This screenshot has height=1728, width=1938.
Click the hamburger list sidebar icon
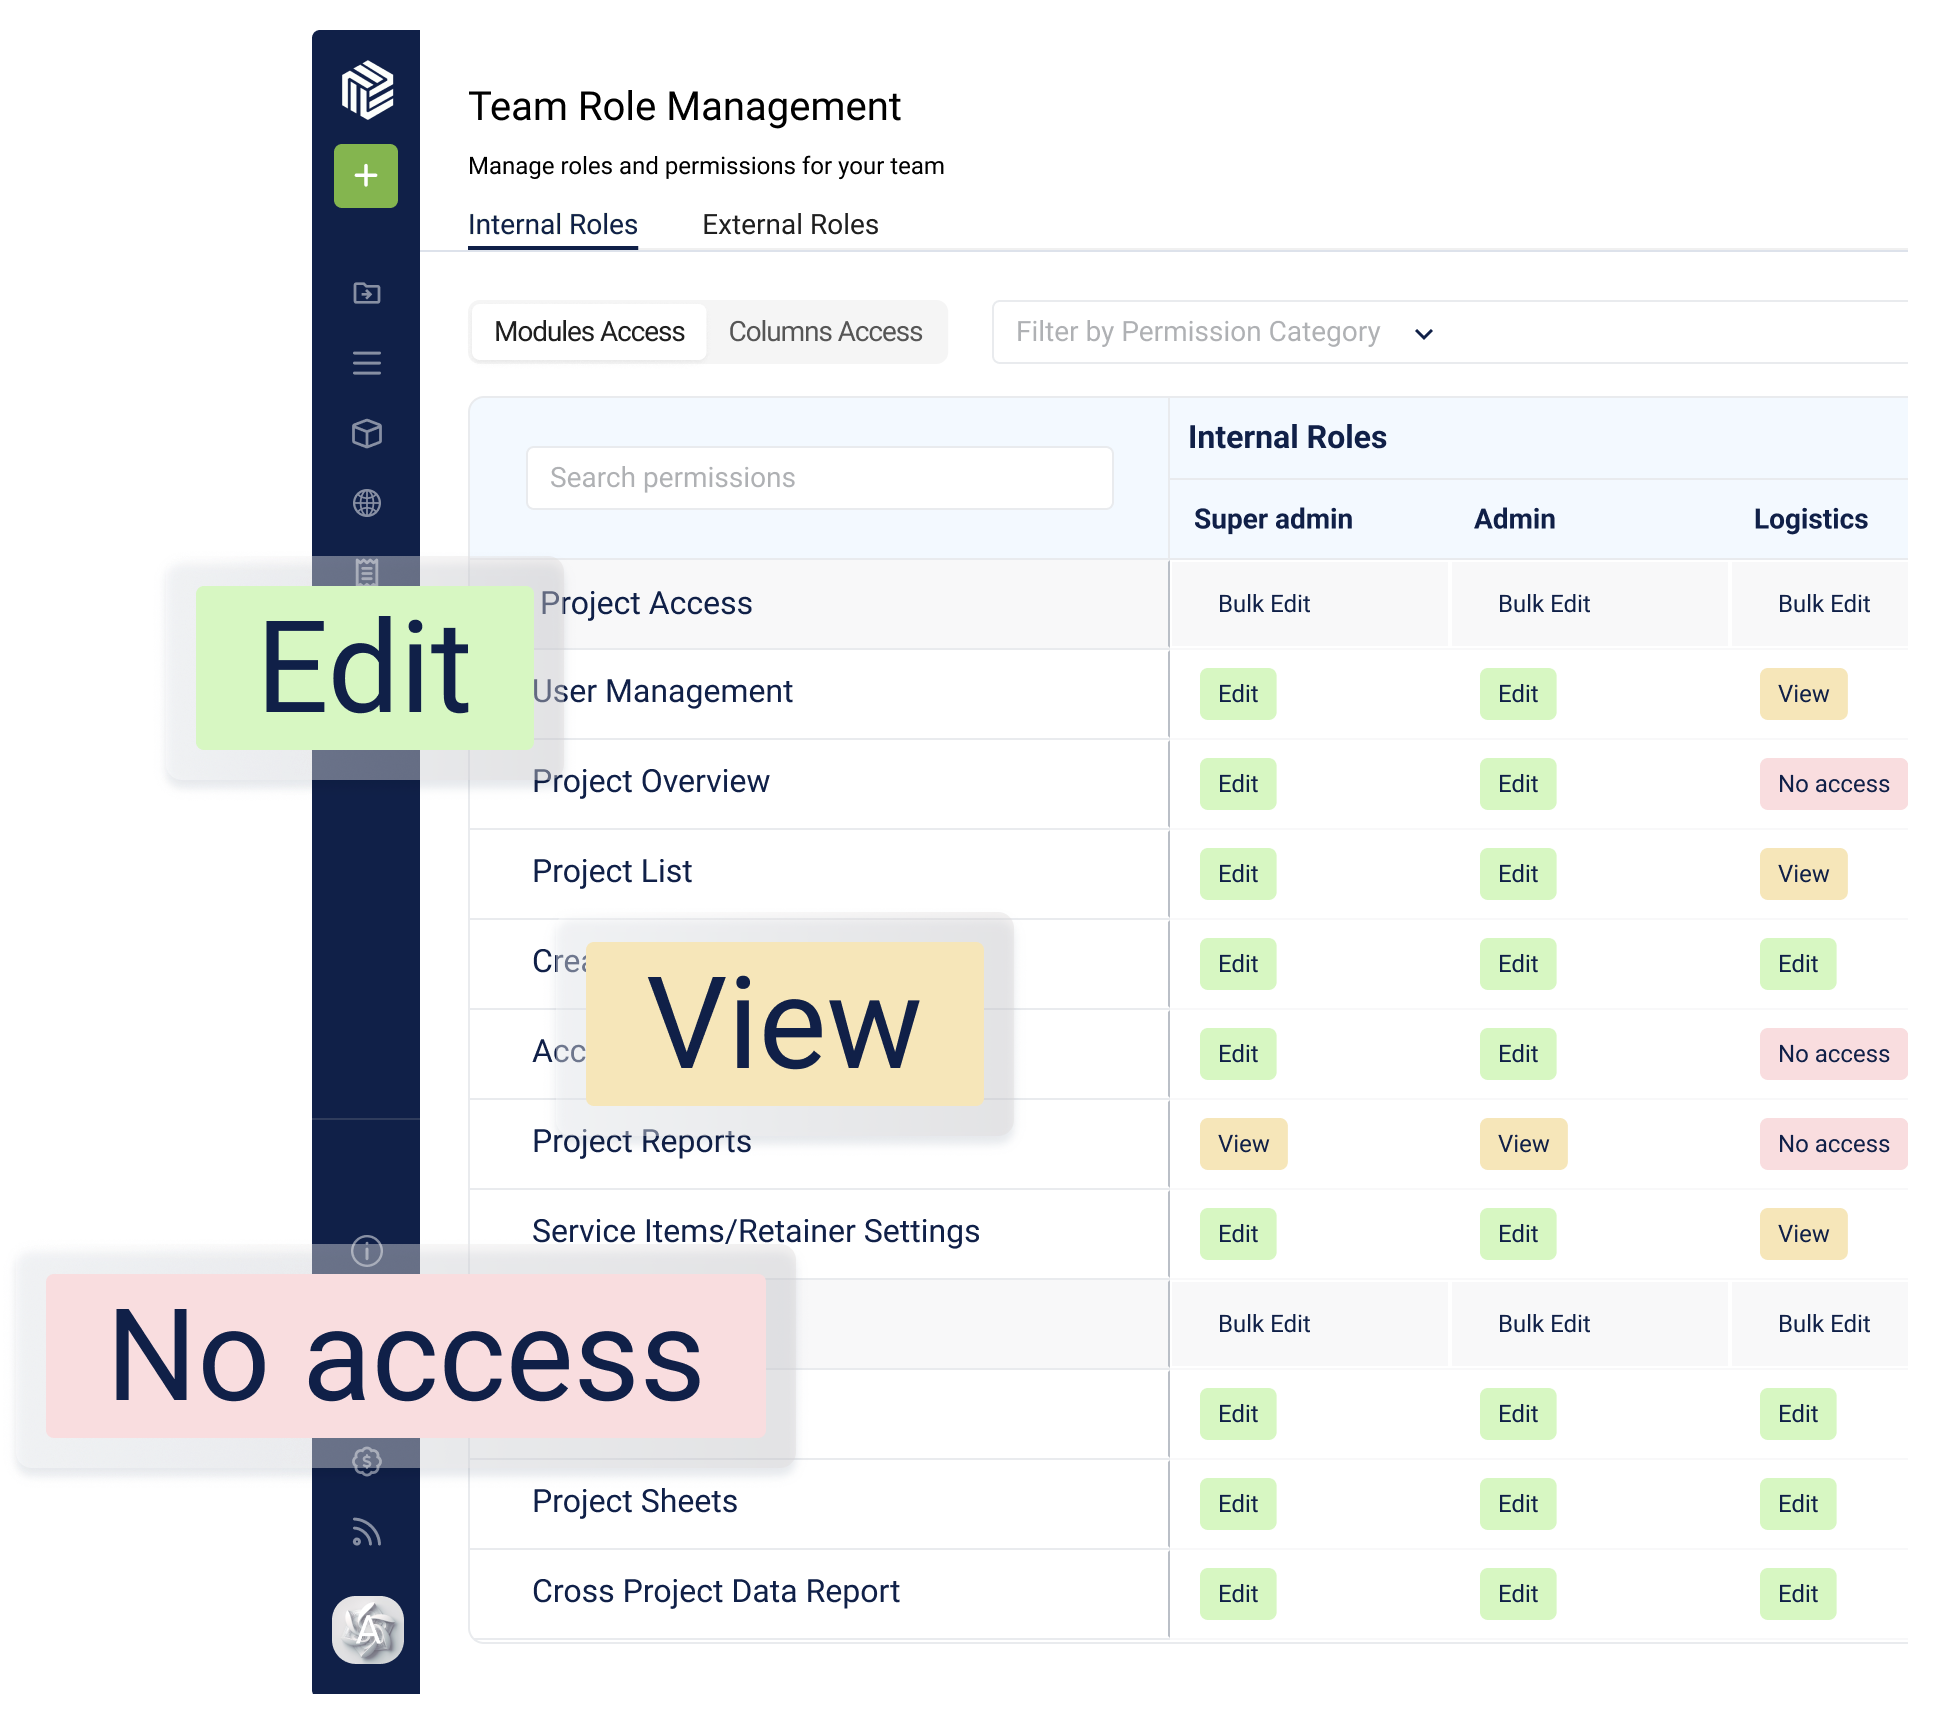coord(367,363)
